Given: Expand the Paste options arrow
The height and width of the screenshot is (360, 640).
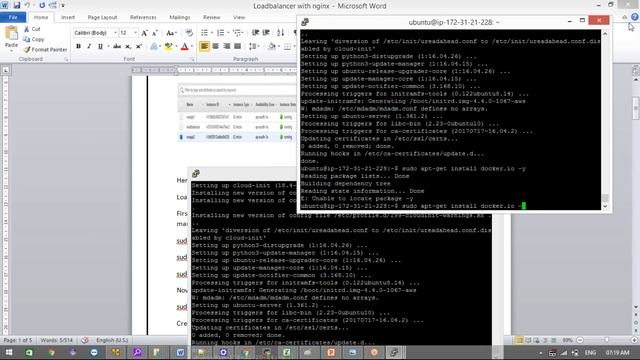Looking at the screenshot, I should (11, 50).
